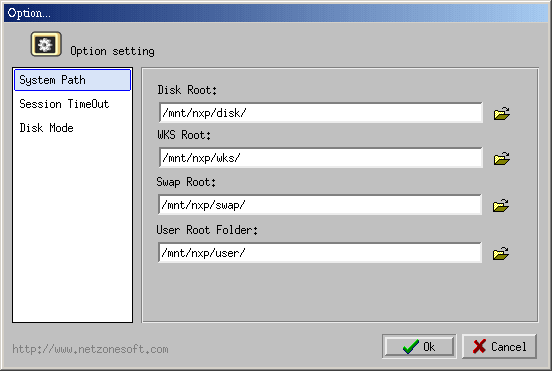Click the "WKS Root:" label

[x=184, y=135]
